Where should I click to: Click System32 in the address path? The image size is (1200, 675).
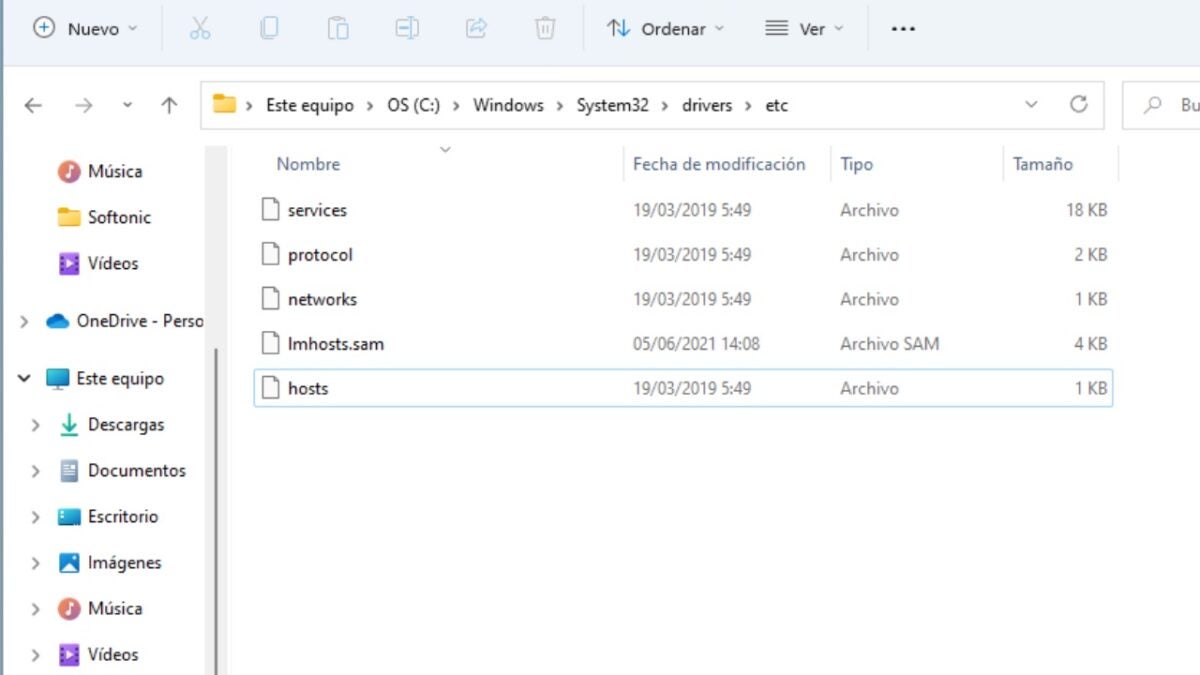coord(612,105)
